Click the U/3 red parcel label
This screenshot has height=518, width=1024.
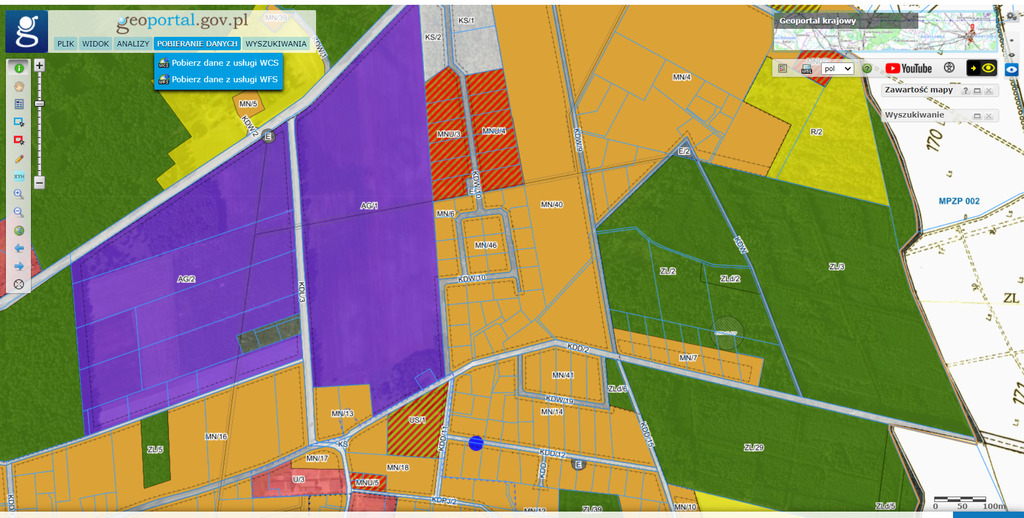(298, 479)
